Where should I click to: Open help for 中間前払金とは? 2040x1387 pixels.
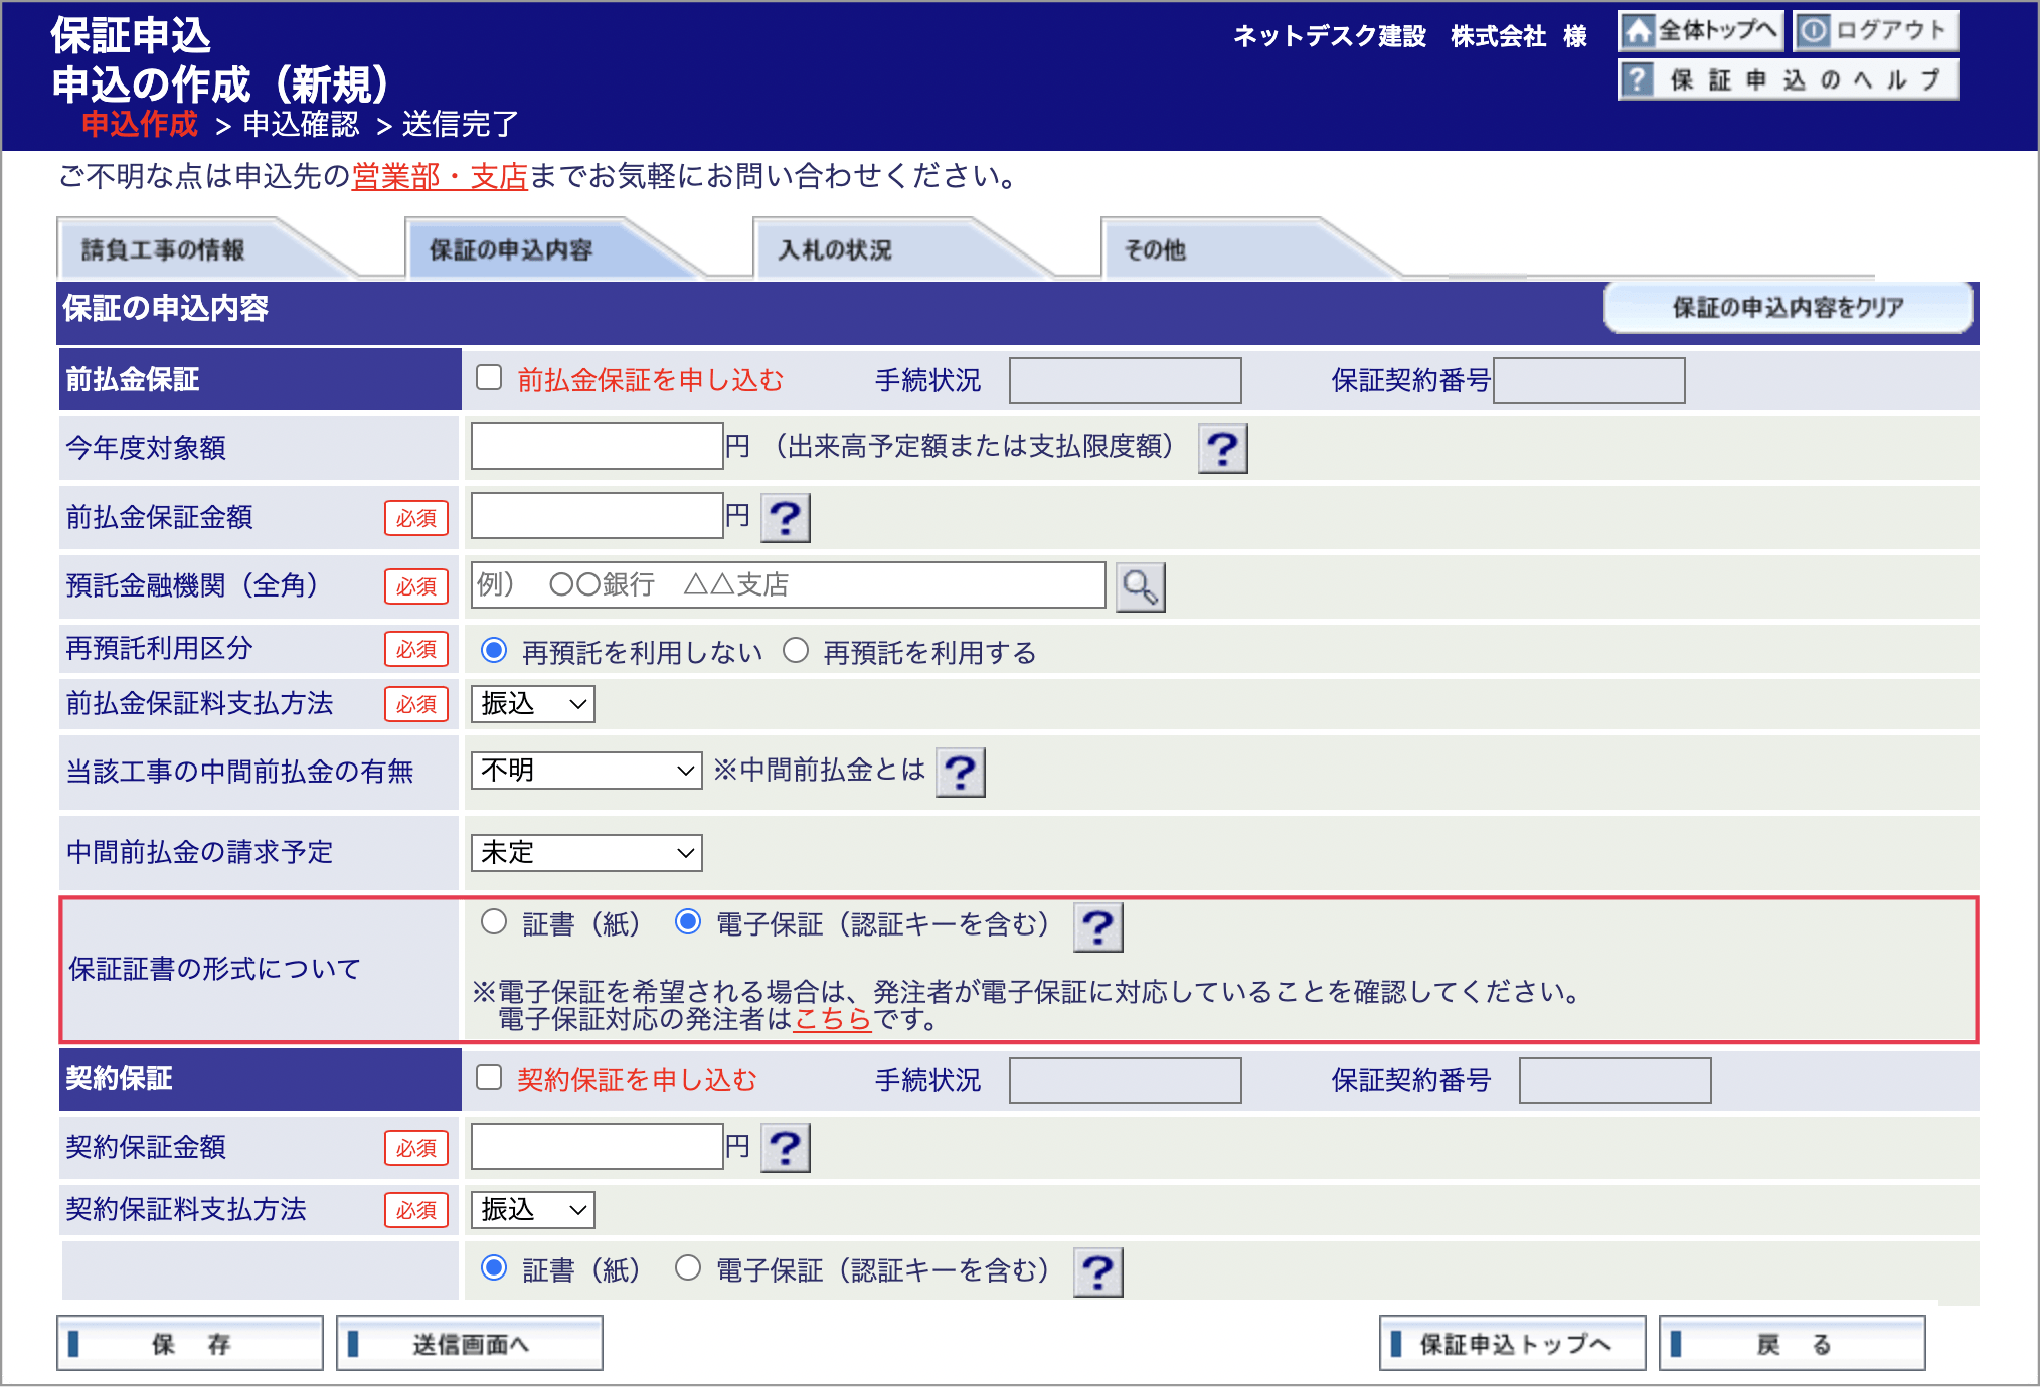click(x=960, y=772)
